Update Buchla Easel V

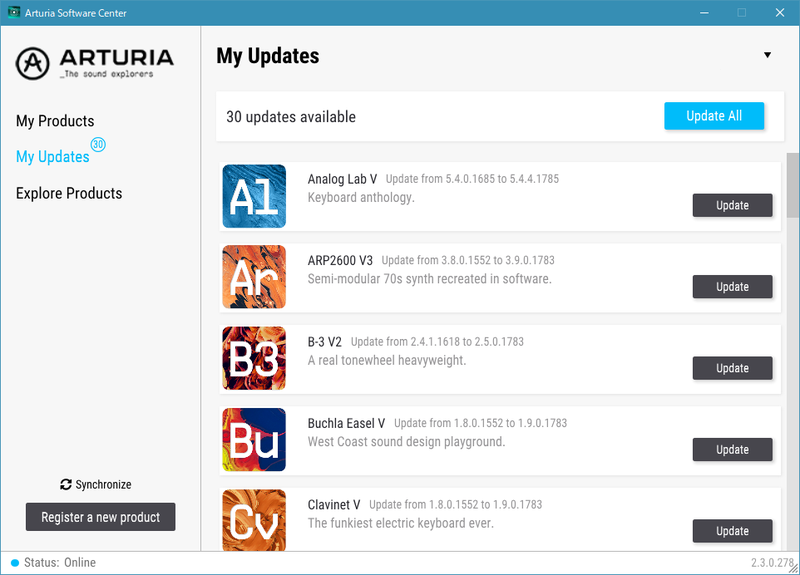(x=732, y=449)
